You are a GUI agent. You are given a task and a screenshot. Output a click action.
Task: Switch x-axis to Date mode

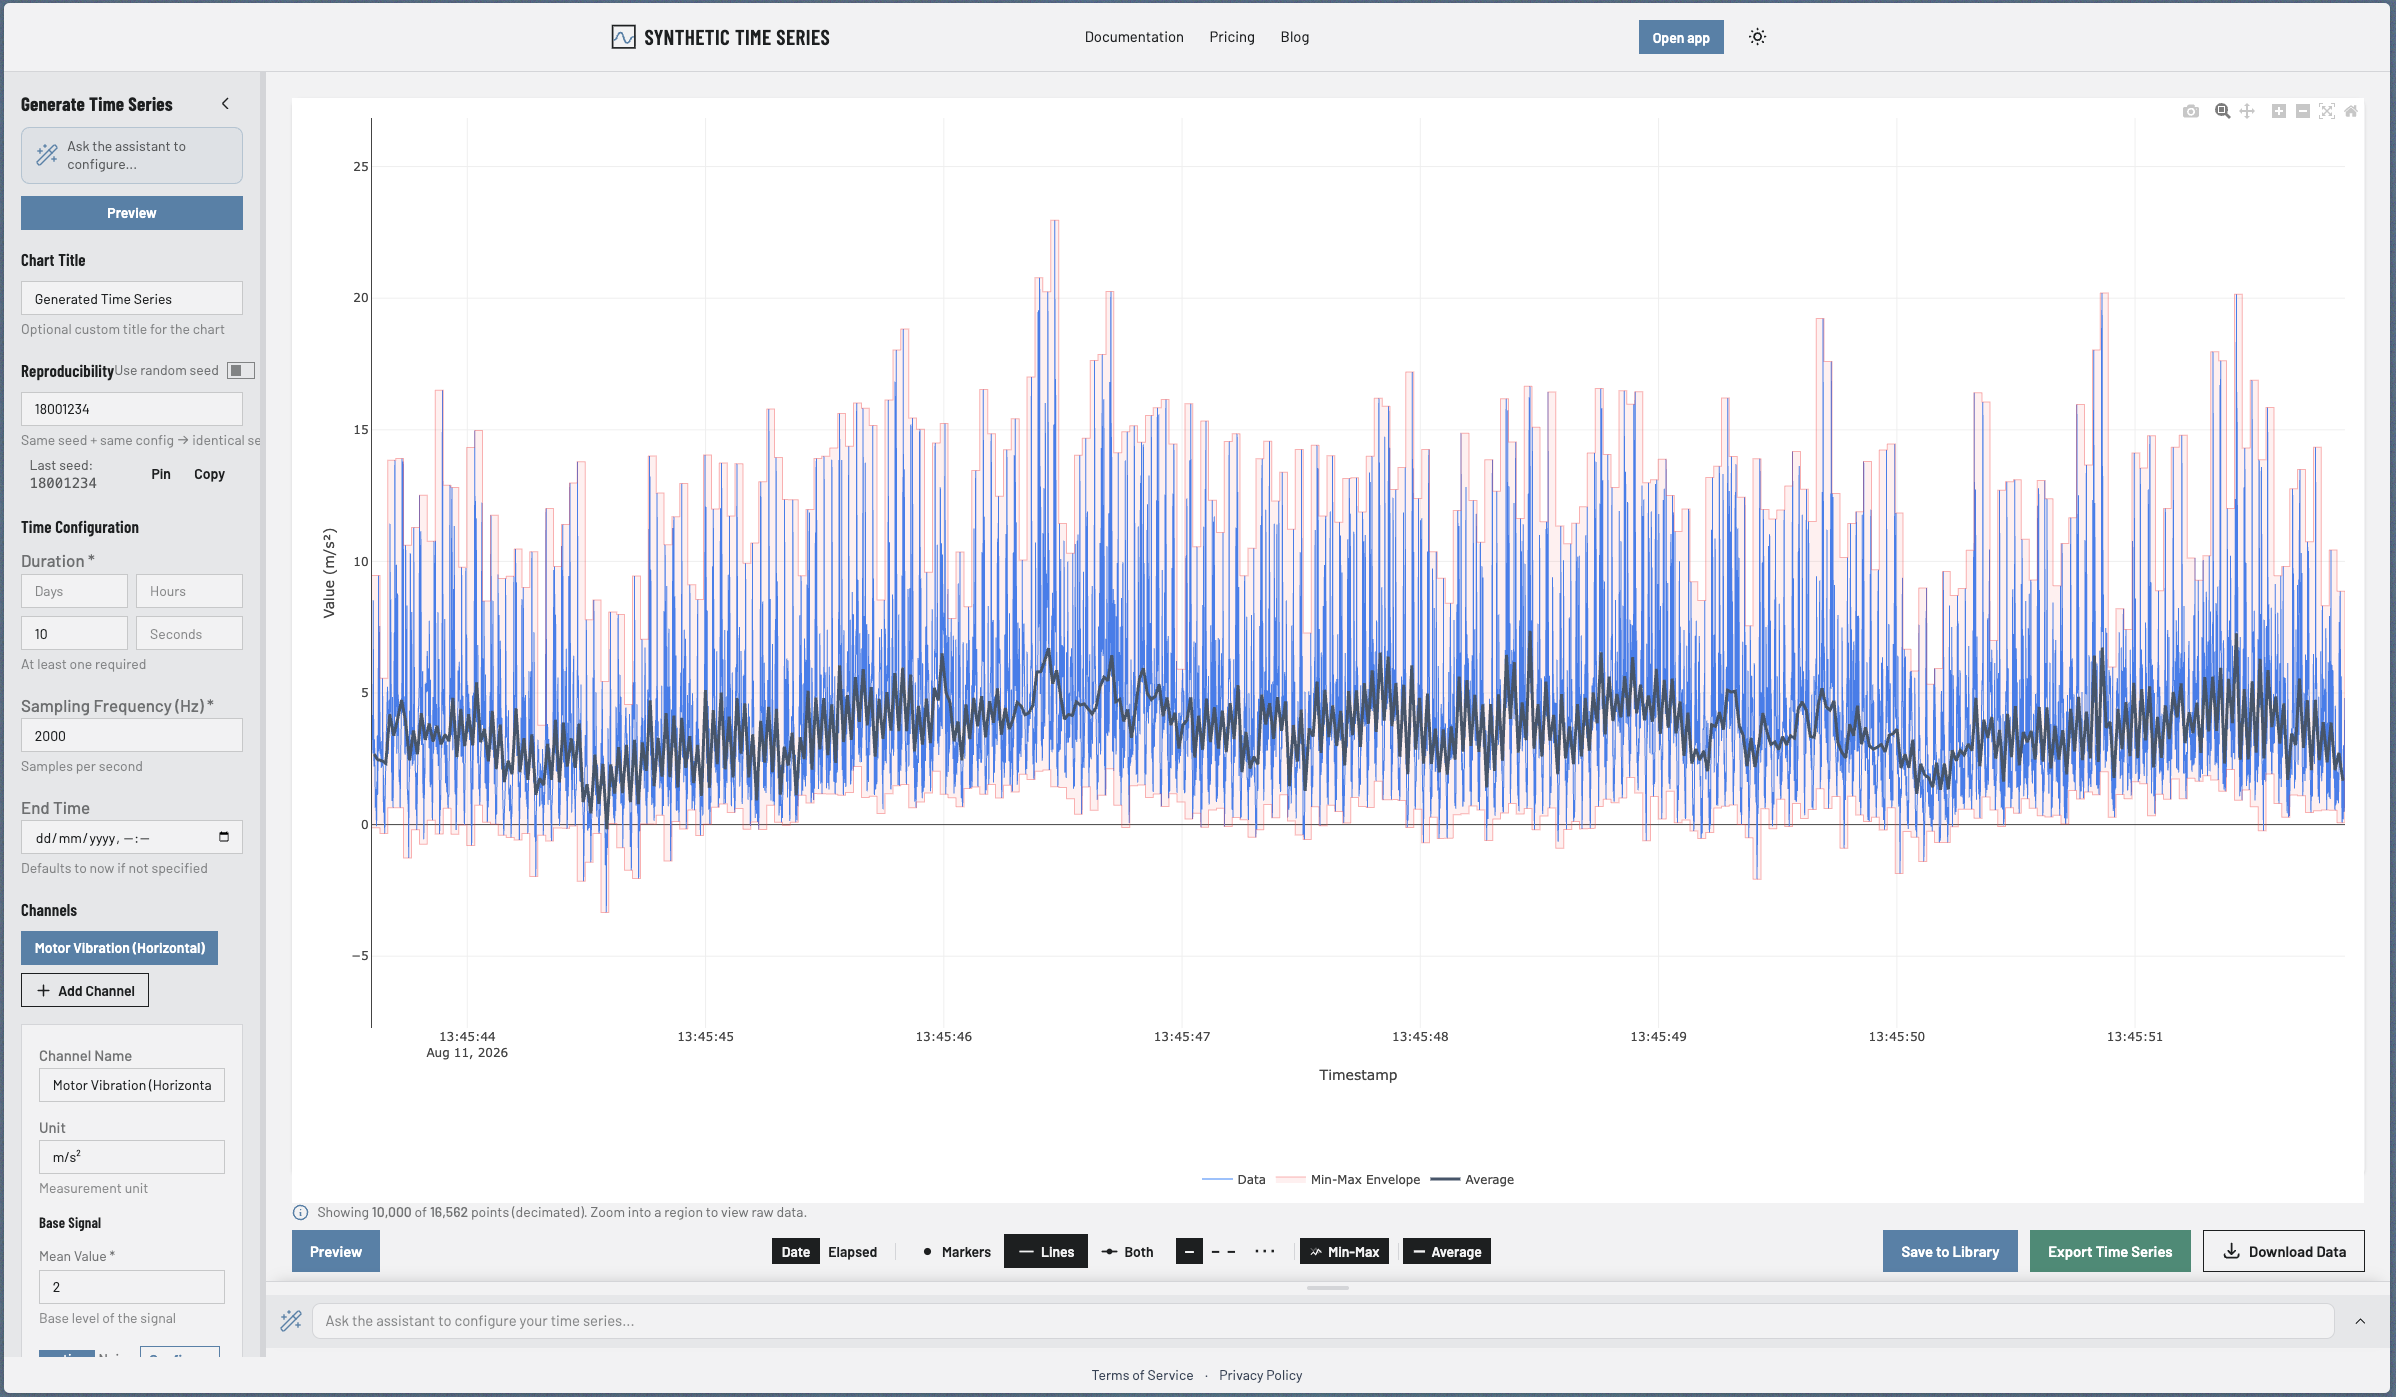point(796,1252)
